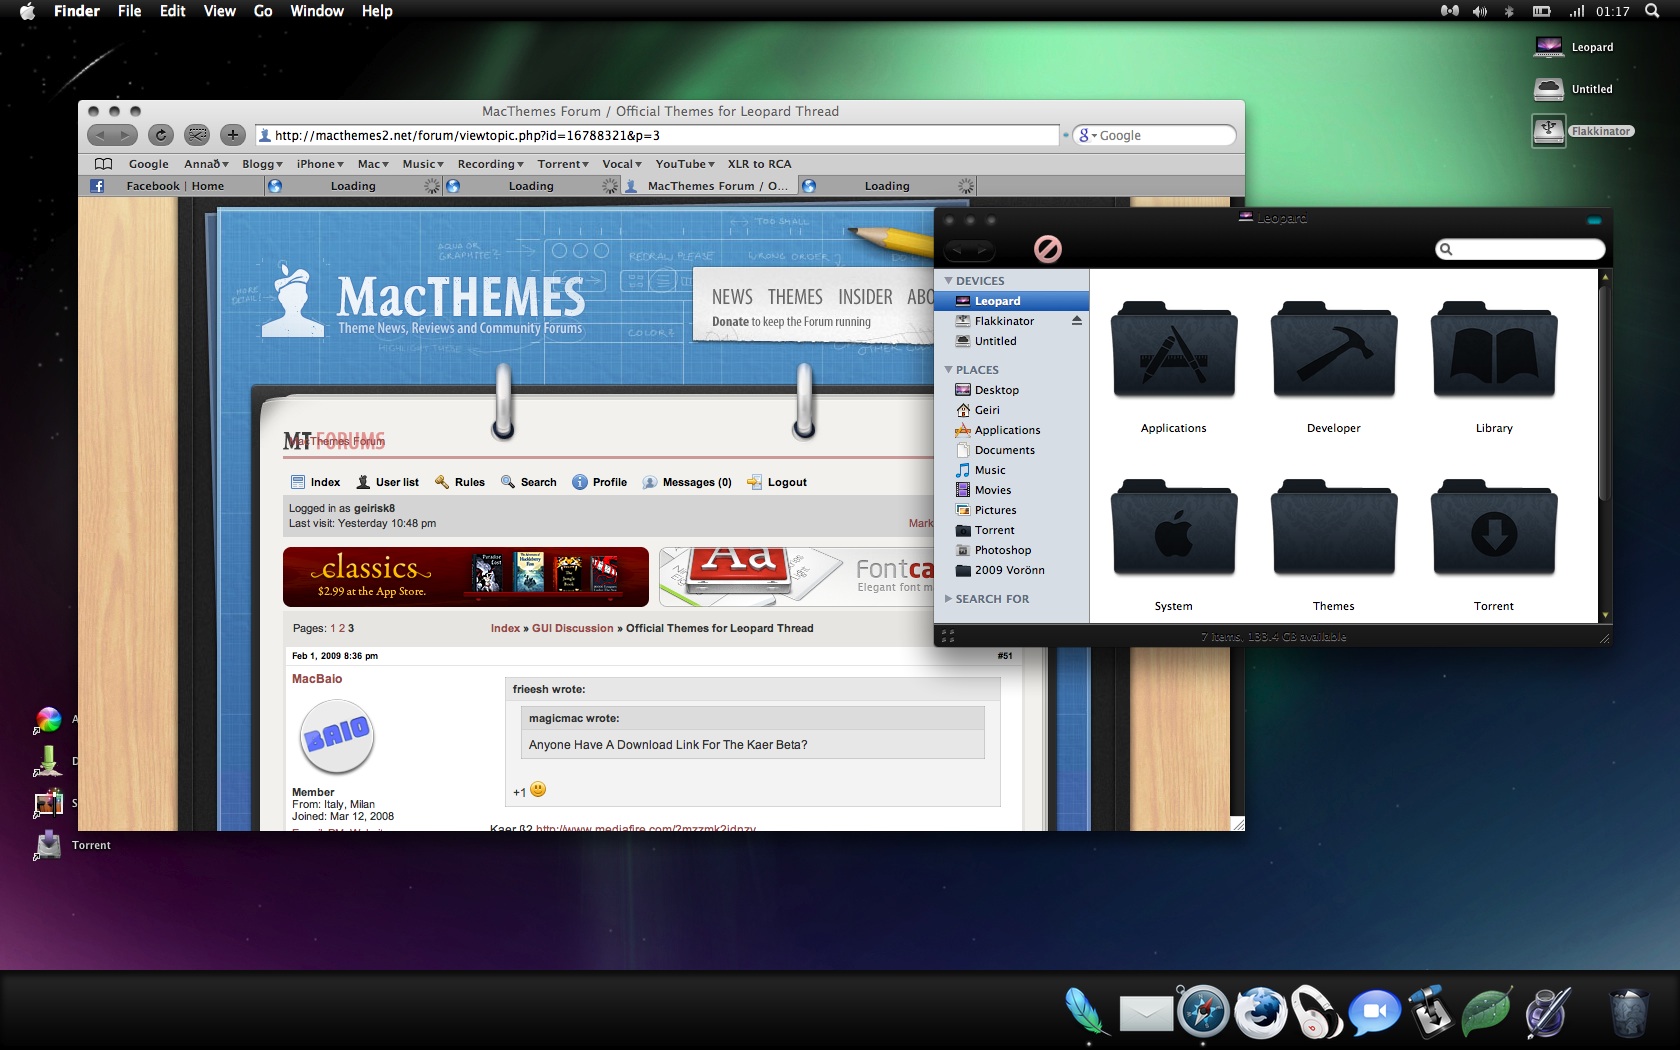Click the volume icon in menu bar
This screenshot has height=1050, width=1680.
coord(1479,11)
